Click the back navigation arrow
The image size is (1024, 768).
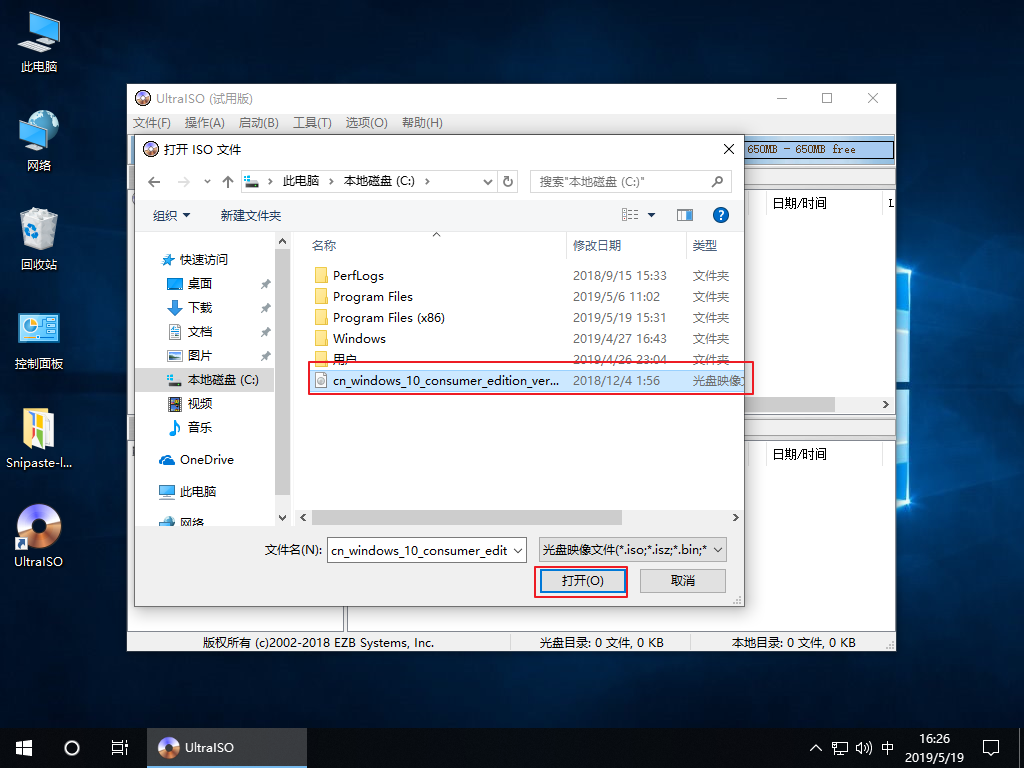point(153,181)
